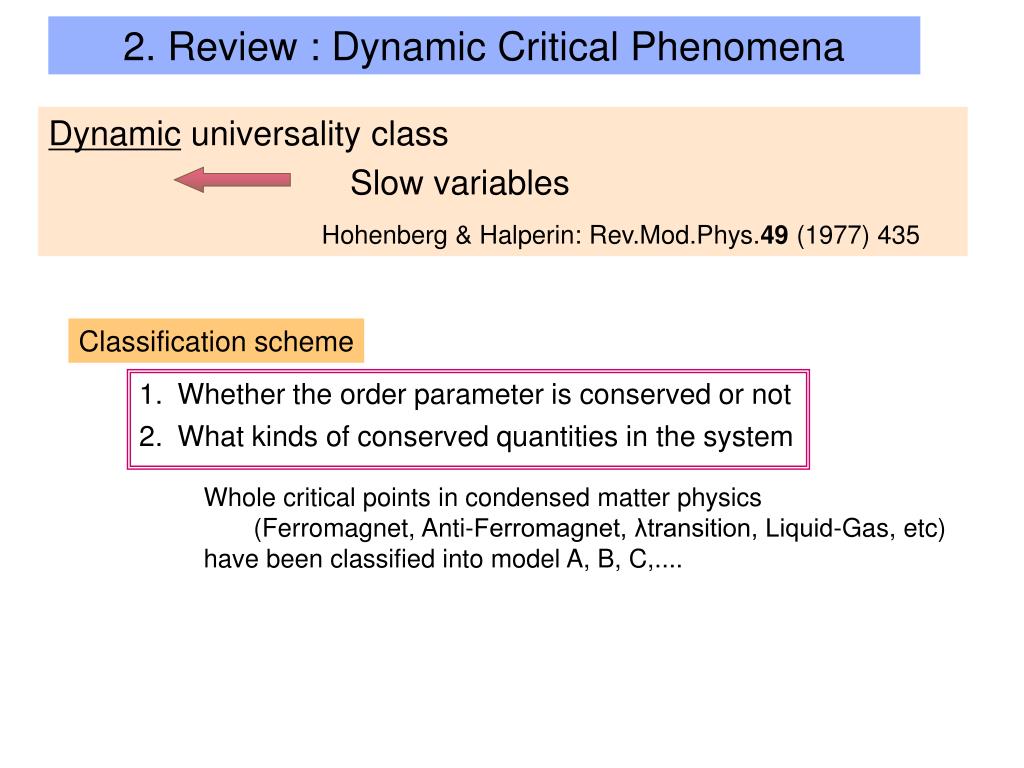The height and width of the screenshot is (768, 1024).
Task: Select list item 2 about conserved quantities
Action: (x=466, y=436)
